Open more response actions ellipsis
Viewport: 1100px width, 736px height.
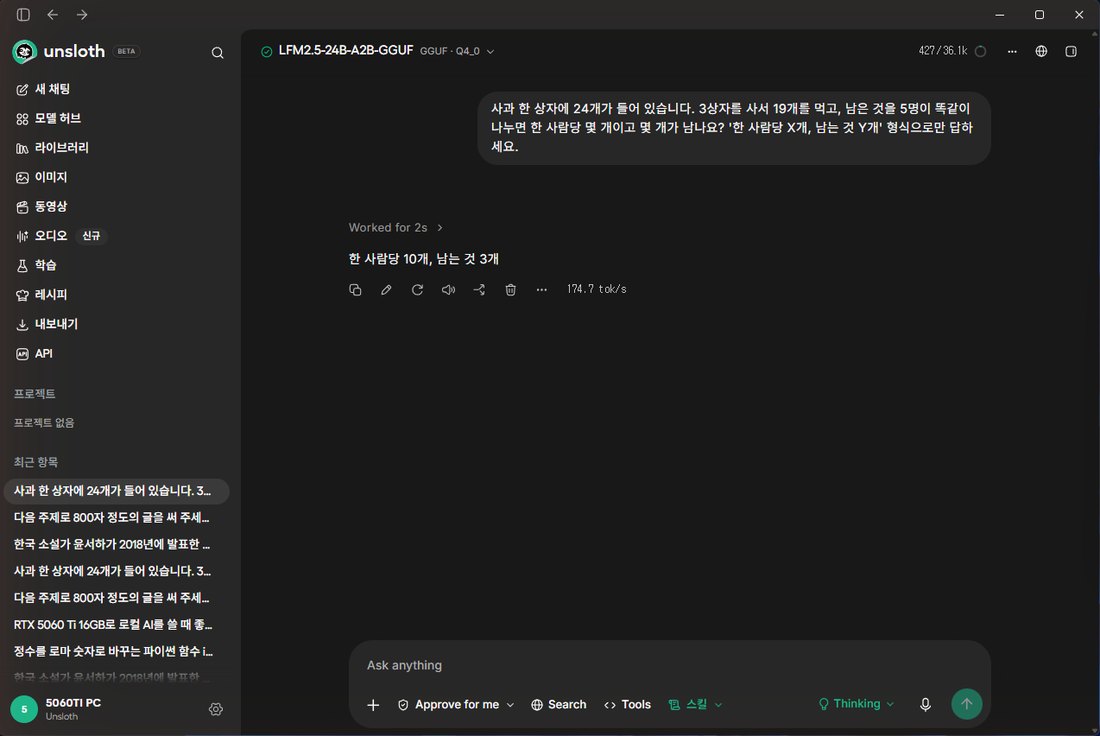[x=542, y=290]
